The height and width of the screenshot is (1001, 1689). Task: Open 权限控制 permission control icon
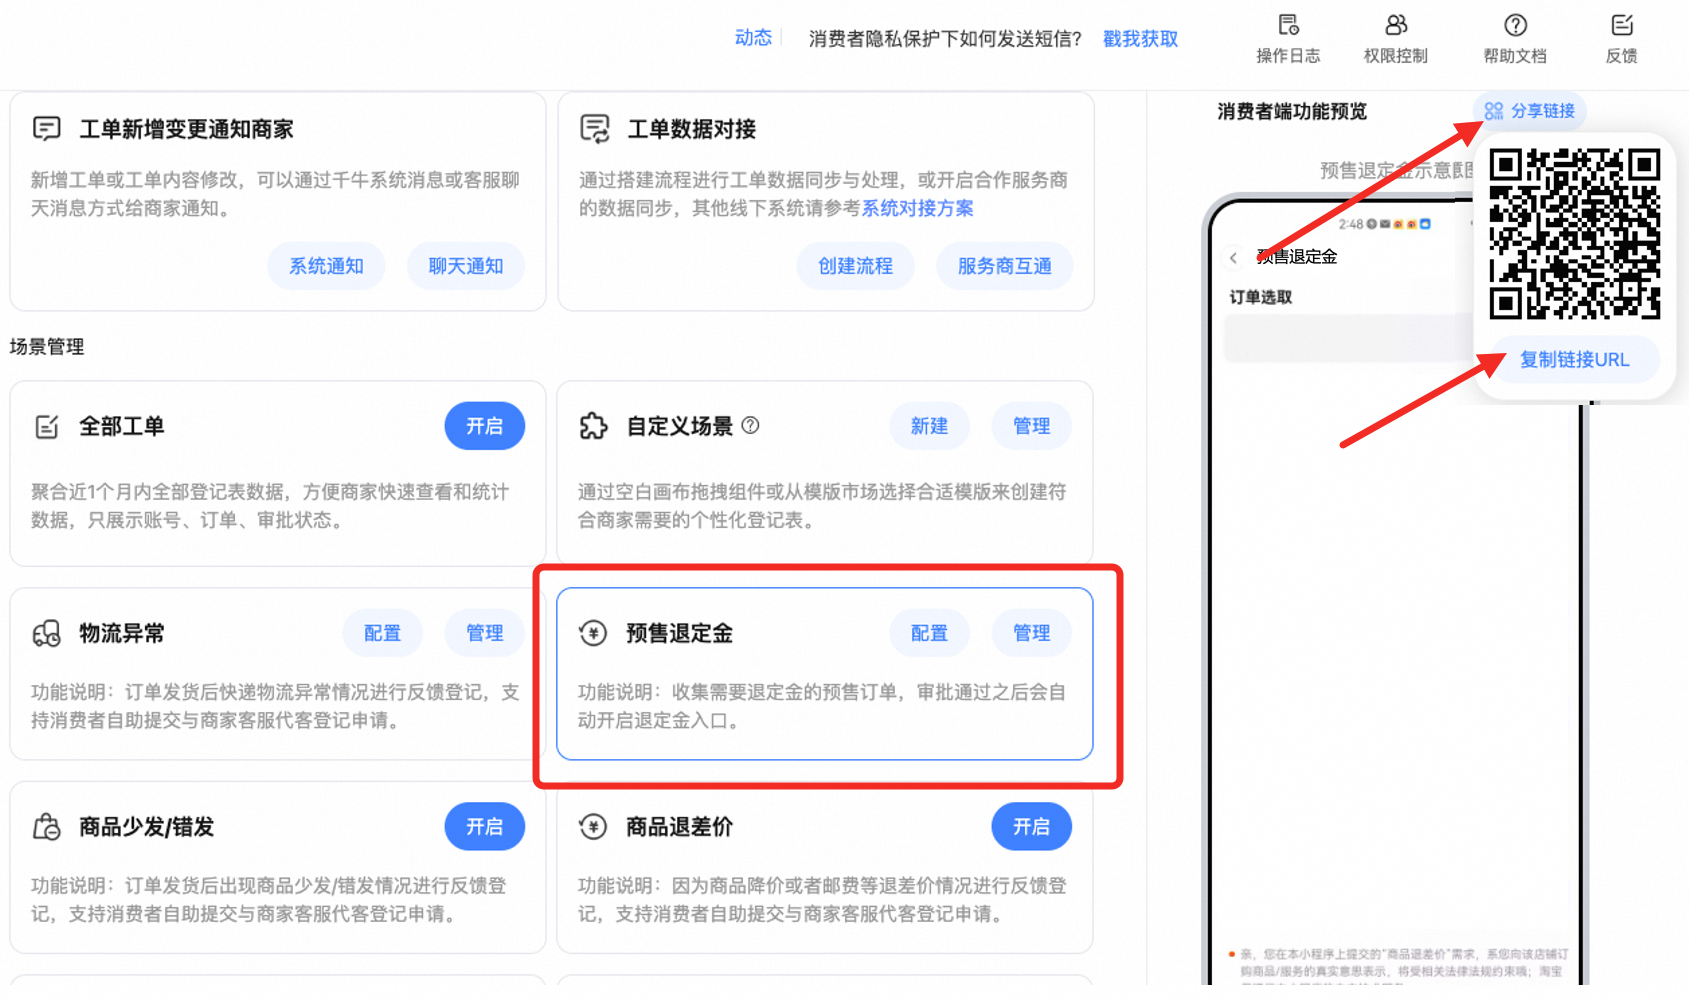click(x=1396, y=26)
